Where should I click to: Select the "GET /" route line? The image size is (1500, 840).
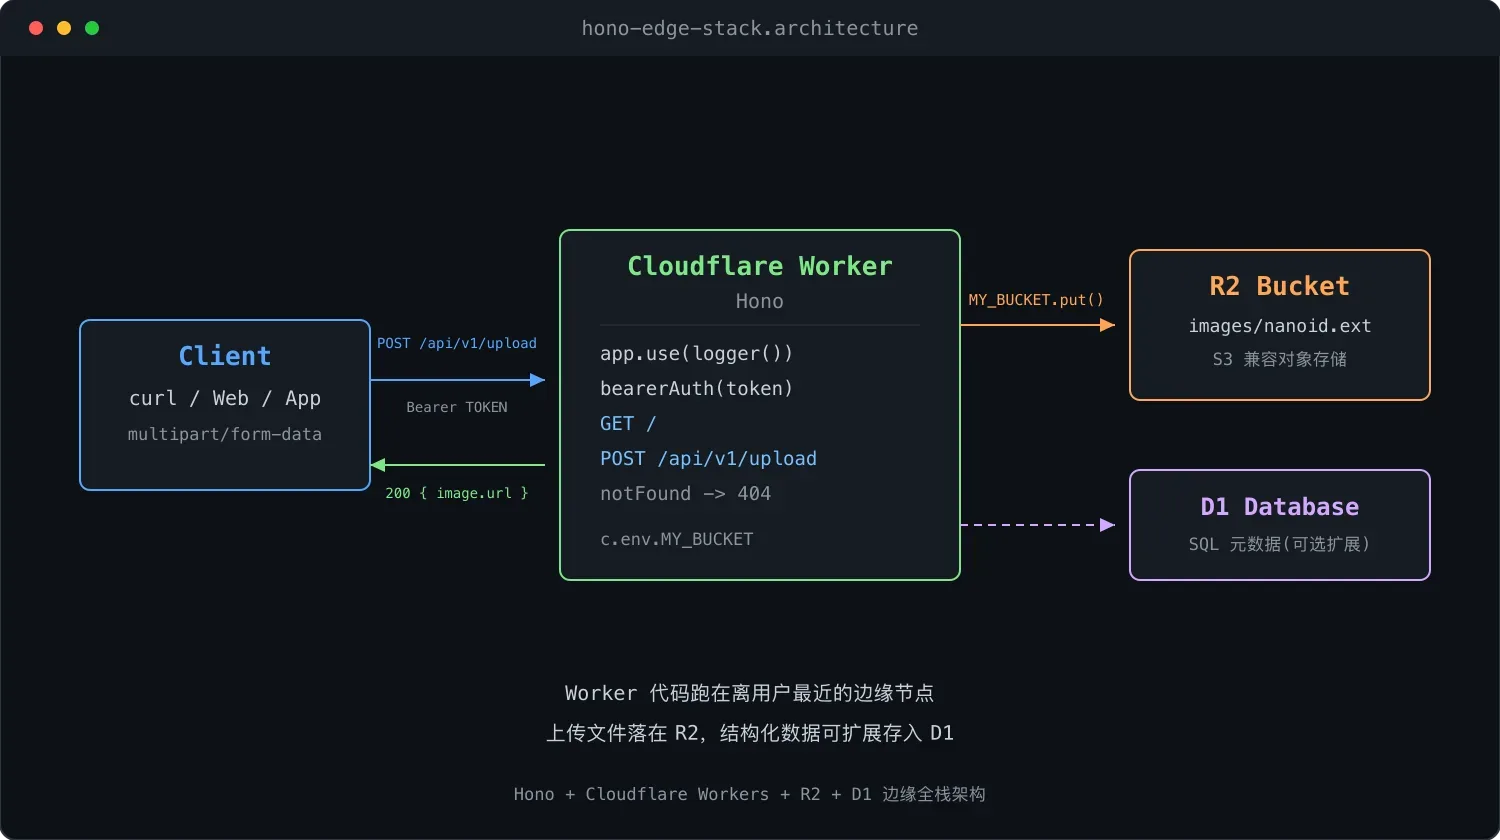coord(628,423)
